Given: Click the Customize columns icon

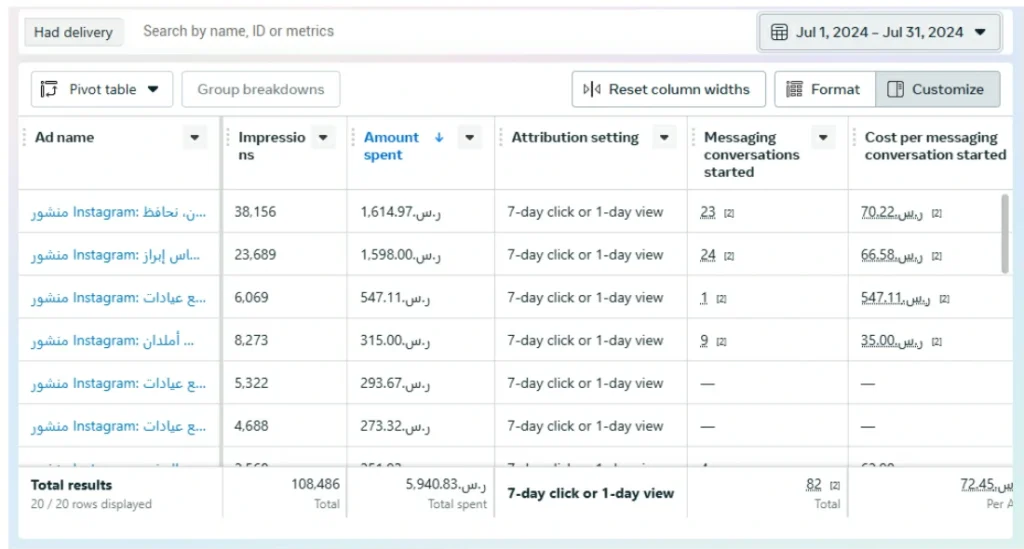Looking at the screenshot, I should 895,89.
